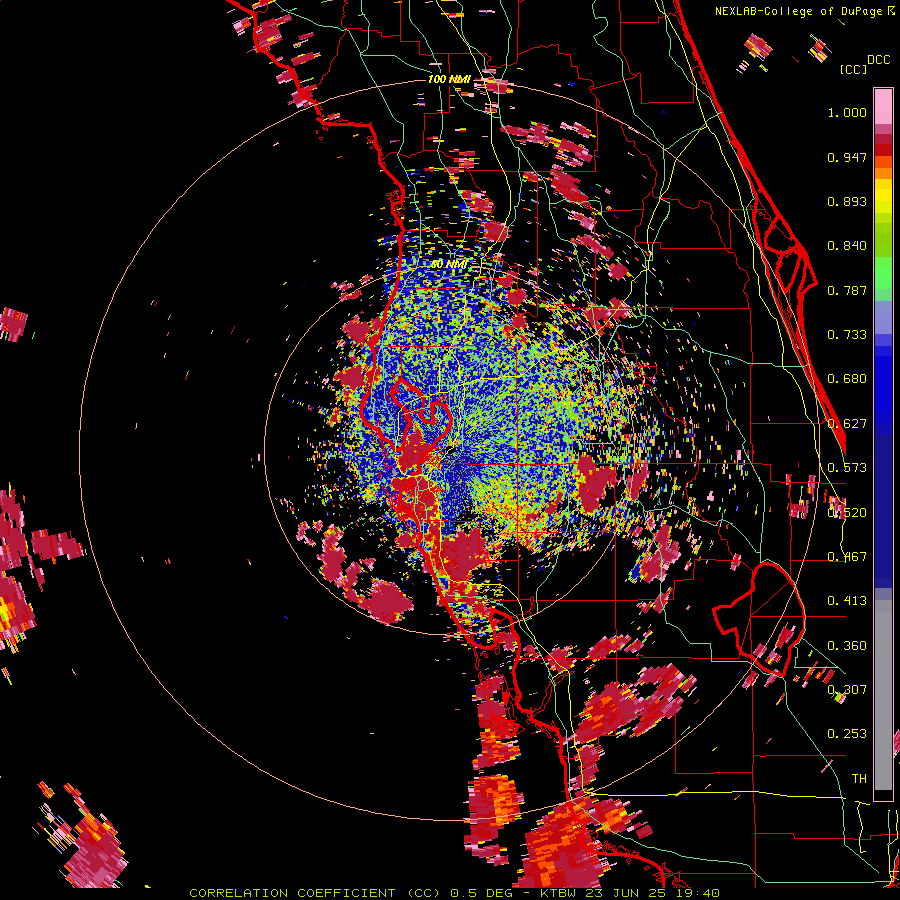Image resolution: width=900 pixels, height=900 pixels.
Task: Click the 50 NMI range ring label
Action: pyautogui.click(x=448, y=265)
